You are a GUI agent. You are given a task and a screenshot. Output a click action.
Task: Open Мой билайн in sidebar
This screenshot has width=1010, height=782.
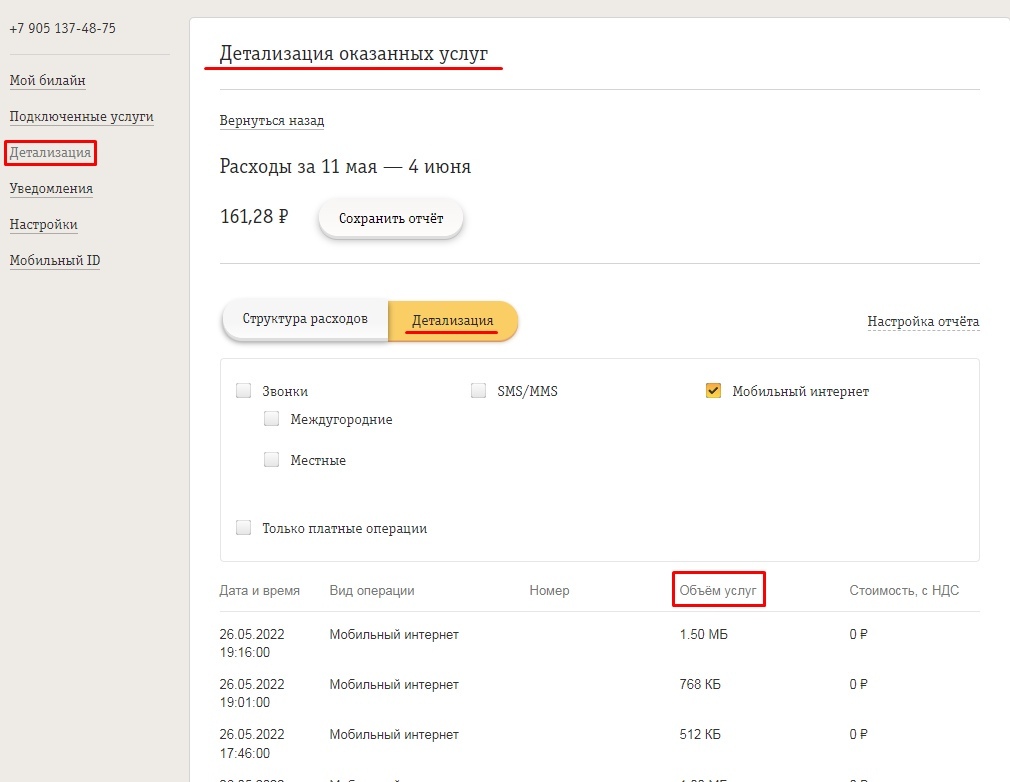[48, 81]
